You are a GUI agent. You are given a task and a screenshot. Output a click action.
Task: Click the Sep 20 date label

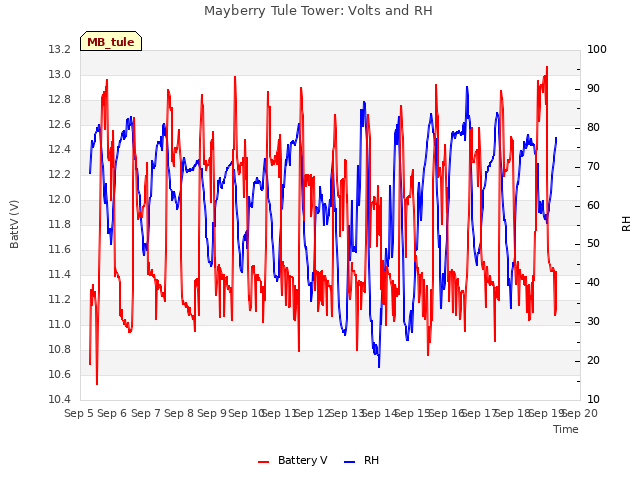coord(580,413)
